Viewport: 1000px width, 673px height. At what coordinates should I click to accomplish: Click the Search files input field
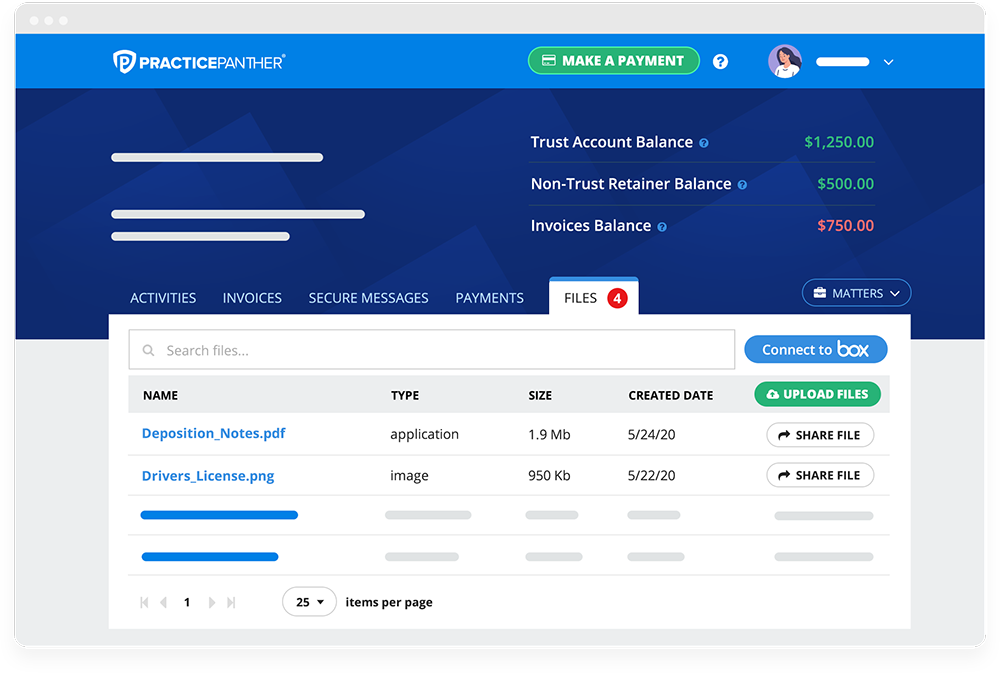[x=432, y=350]
